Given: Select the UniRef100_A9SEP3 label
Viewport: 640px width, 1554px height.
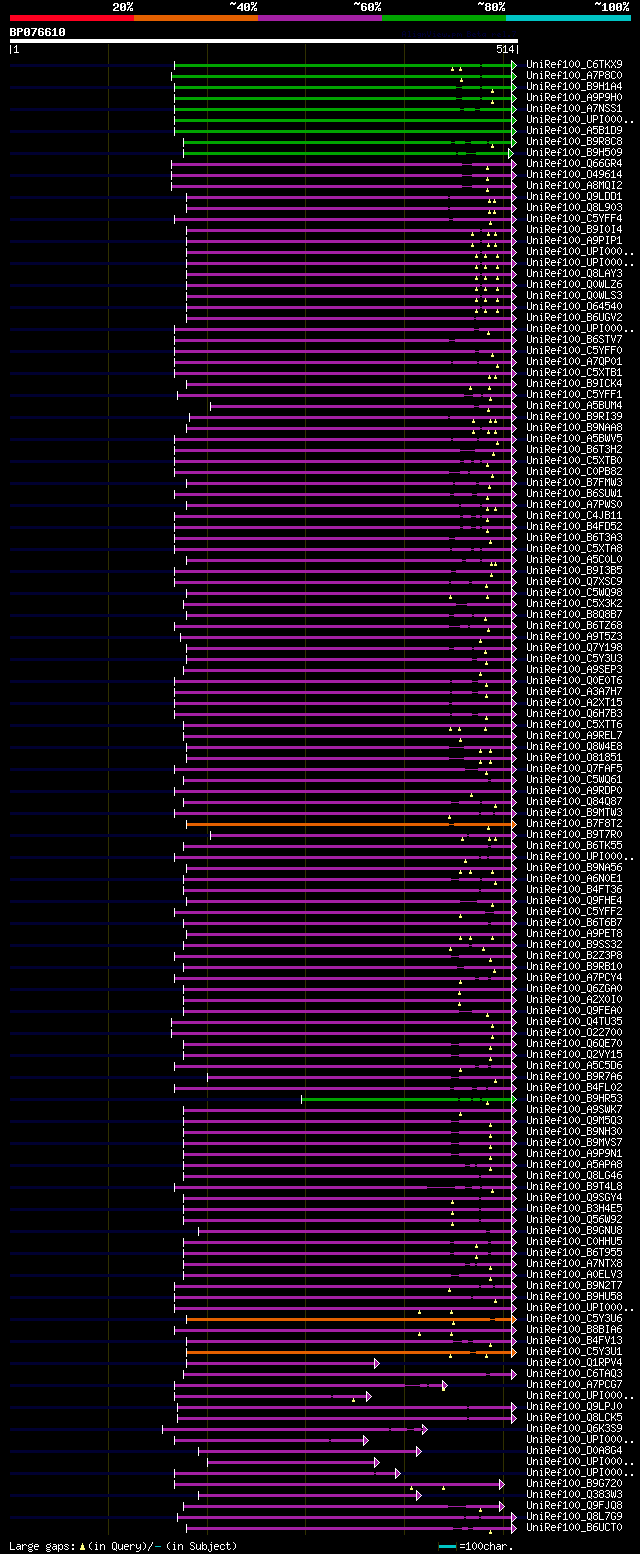Looking at the screenshot, I should pos(574,669).
